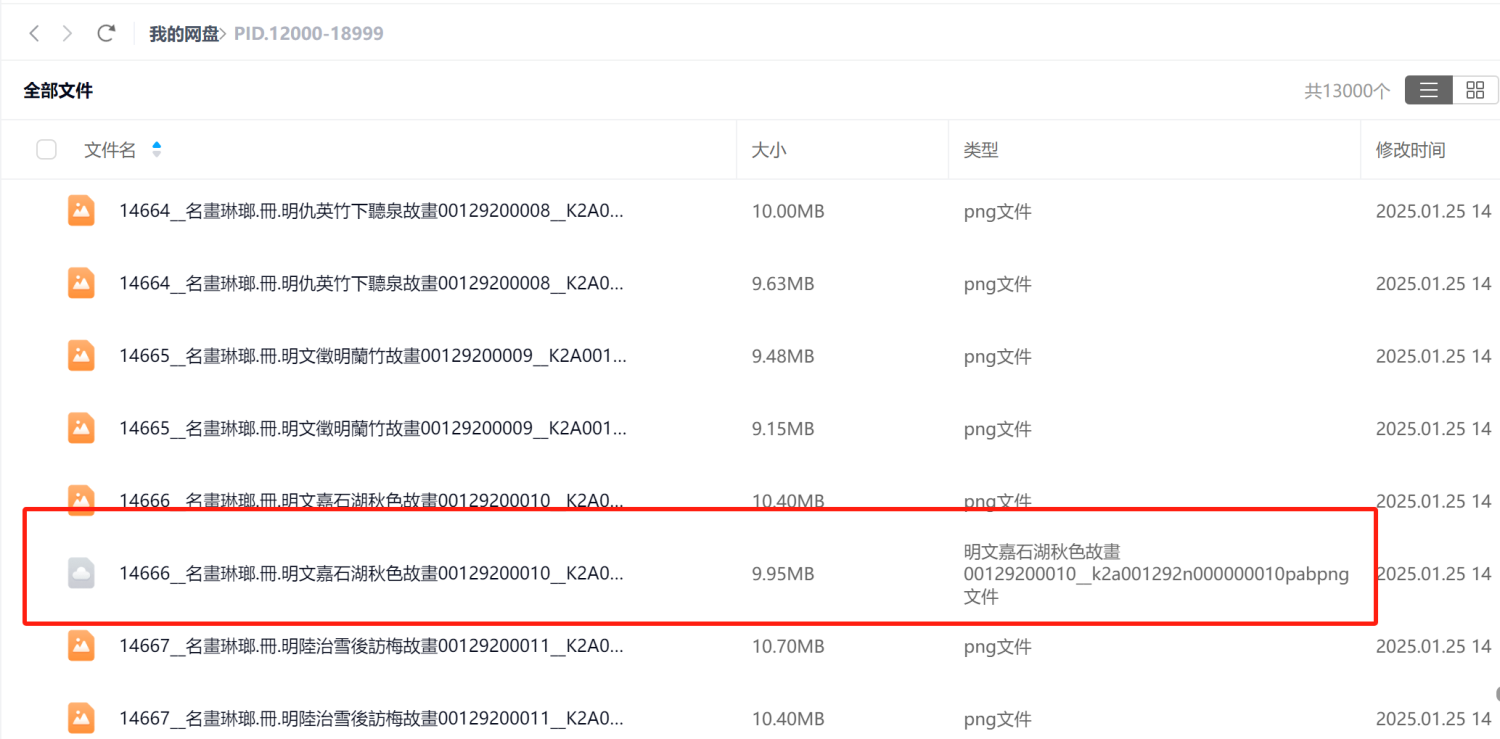Image resolution: width=1500 pixels, height=739 pixels.
Task: Click the 全部文件 heading
Action: coord(58,91)
